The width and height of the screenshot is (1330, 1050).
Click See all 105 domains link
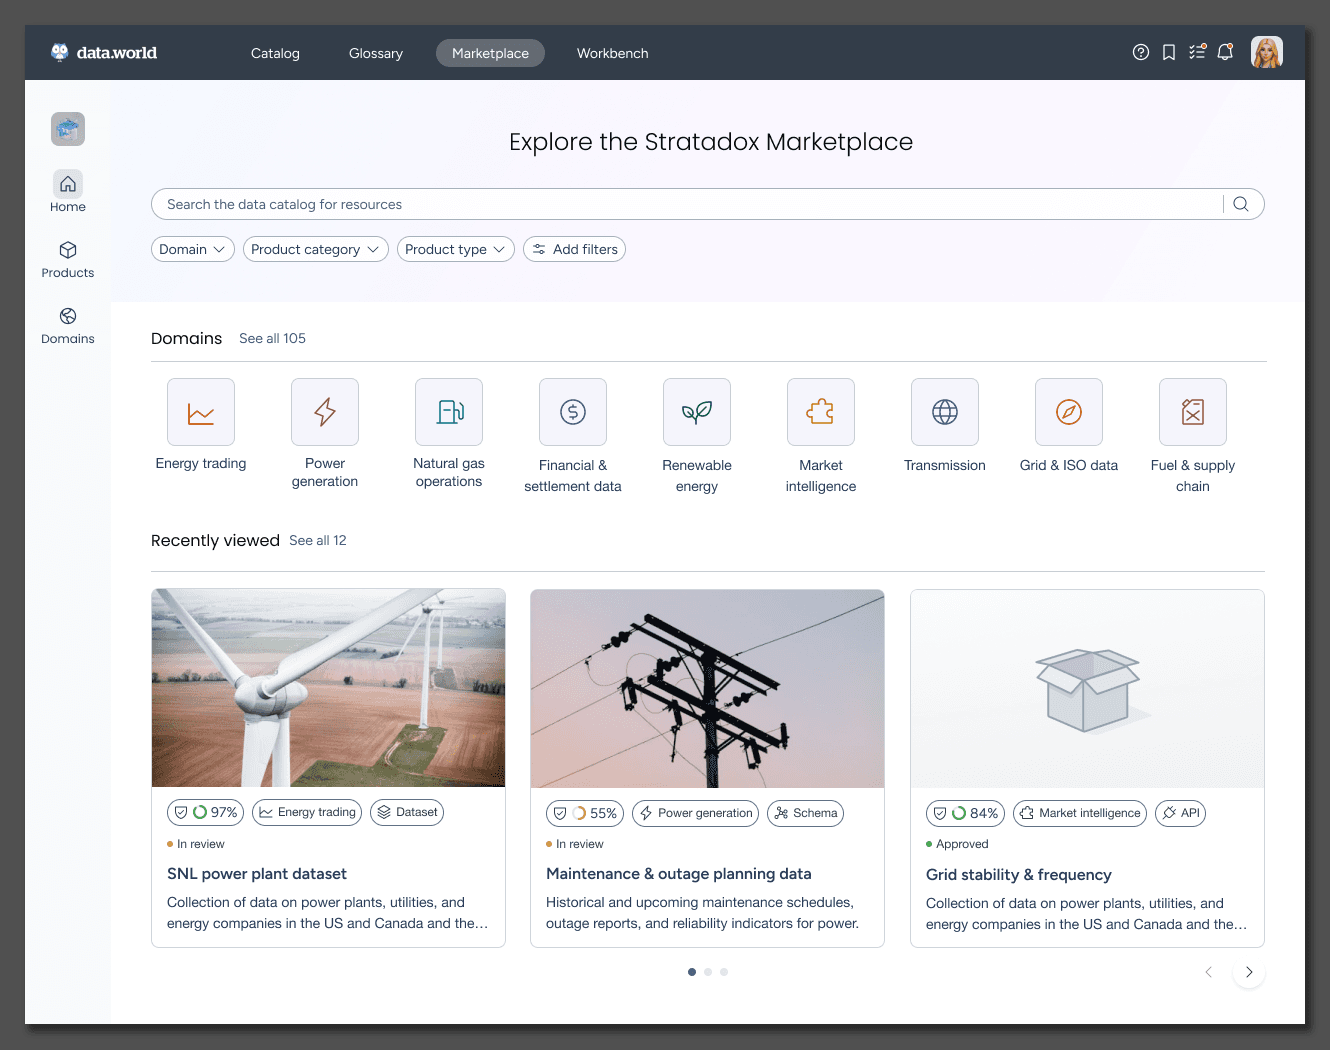coord(272,338)
